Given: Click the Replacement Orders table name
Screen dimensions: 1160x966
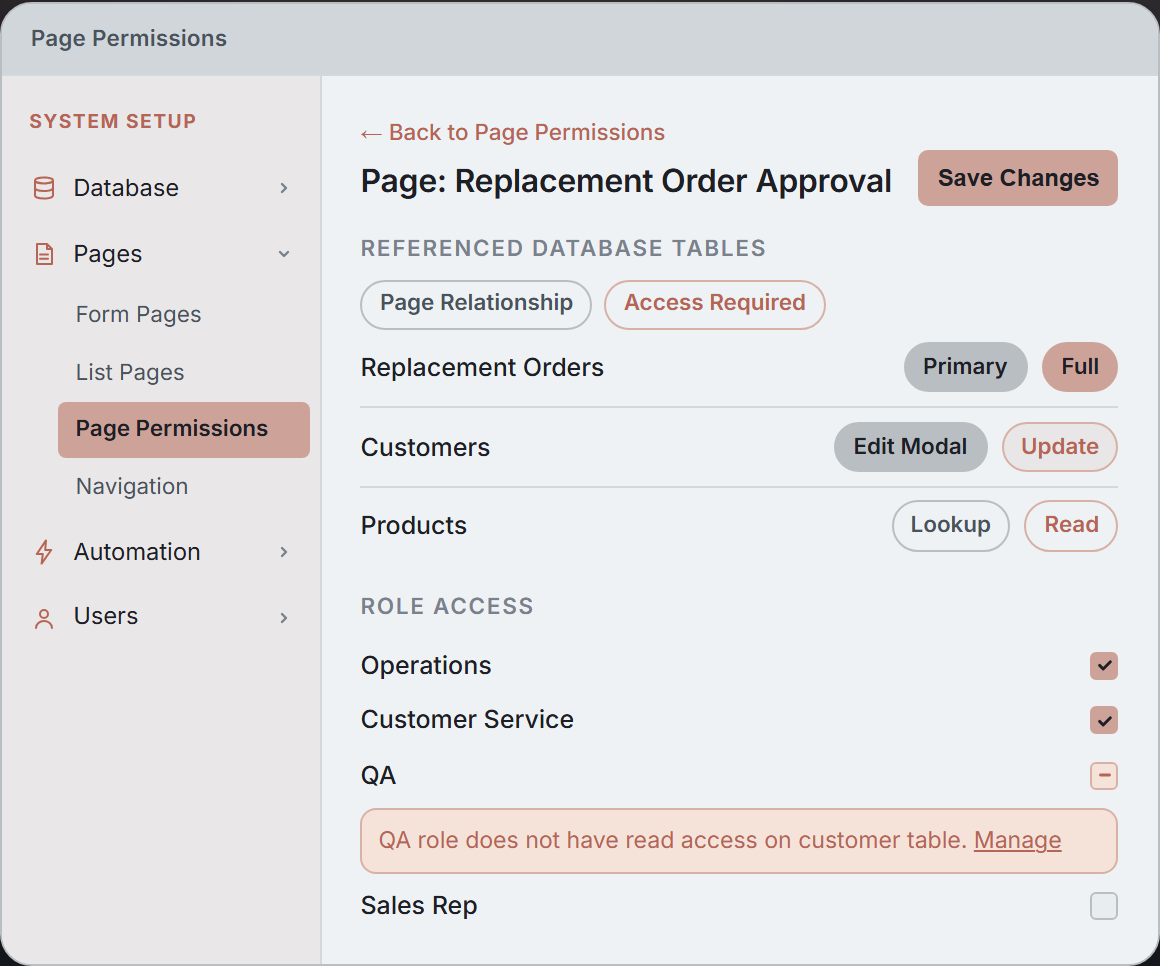Looking at the screenshot, I should 482,368.
